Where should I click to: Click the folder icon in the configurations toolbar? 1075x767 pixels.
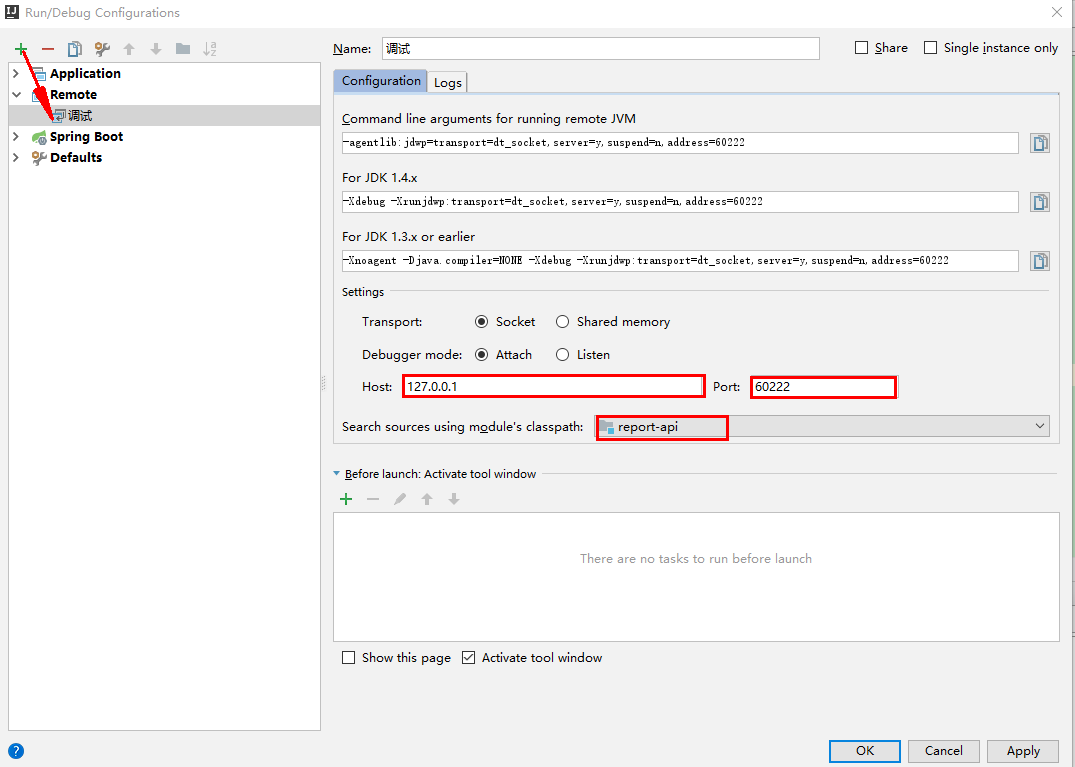click(x=182, y=49)
